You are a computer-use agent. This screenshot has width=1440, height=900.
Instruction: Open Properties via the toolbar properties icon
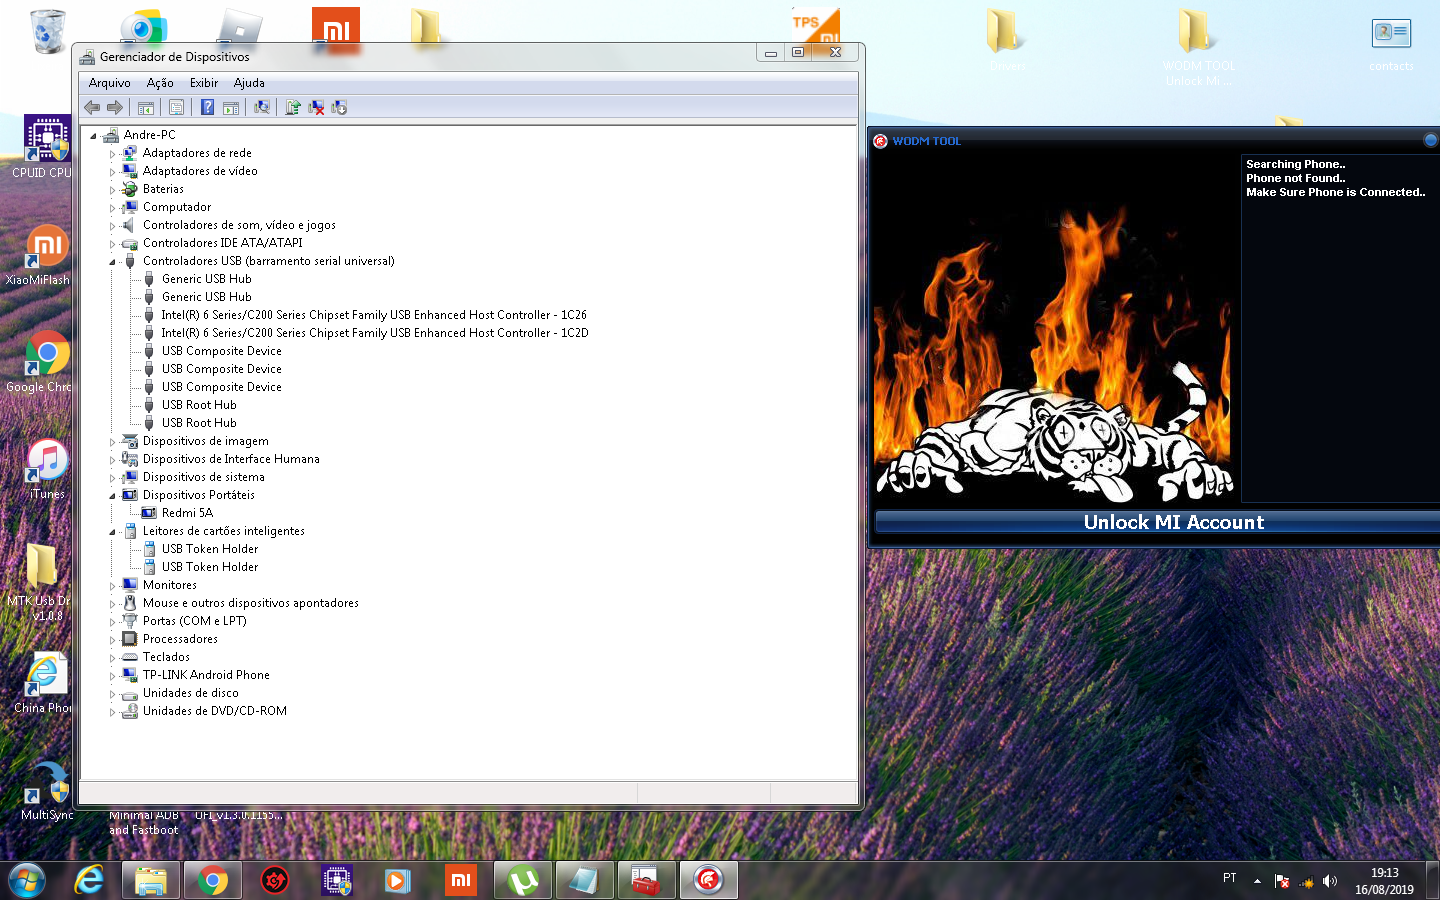coord(176,107)
